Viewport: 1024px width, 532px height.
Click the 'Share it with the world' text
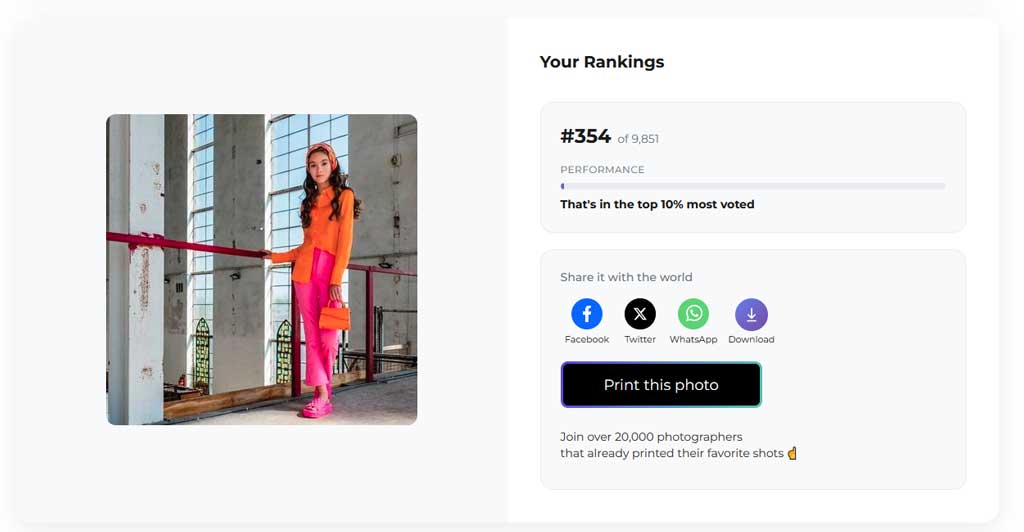[x=626, y=277]
